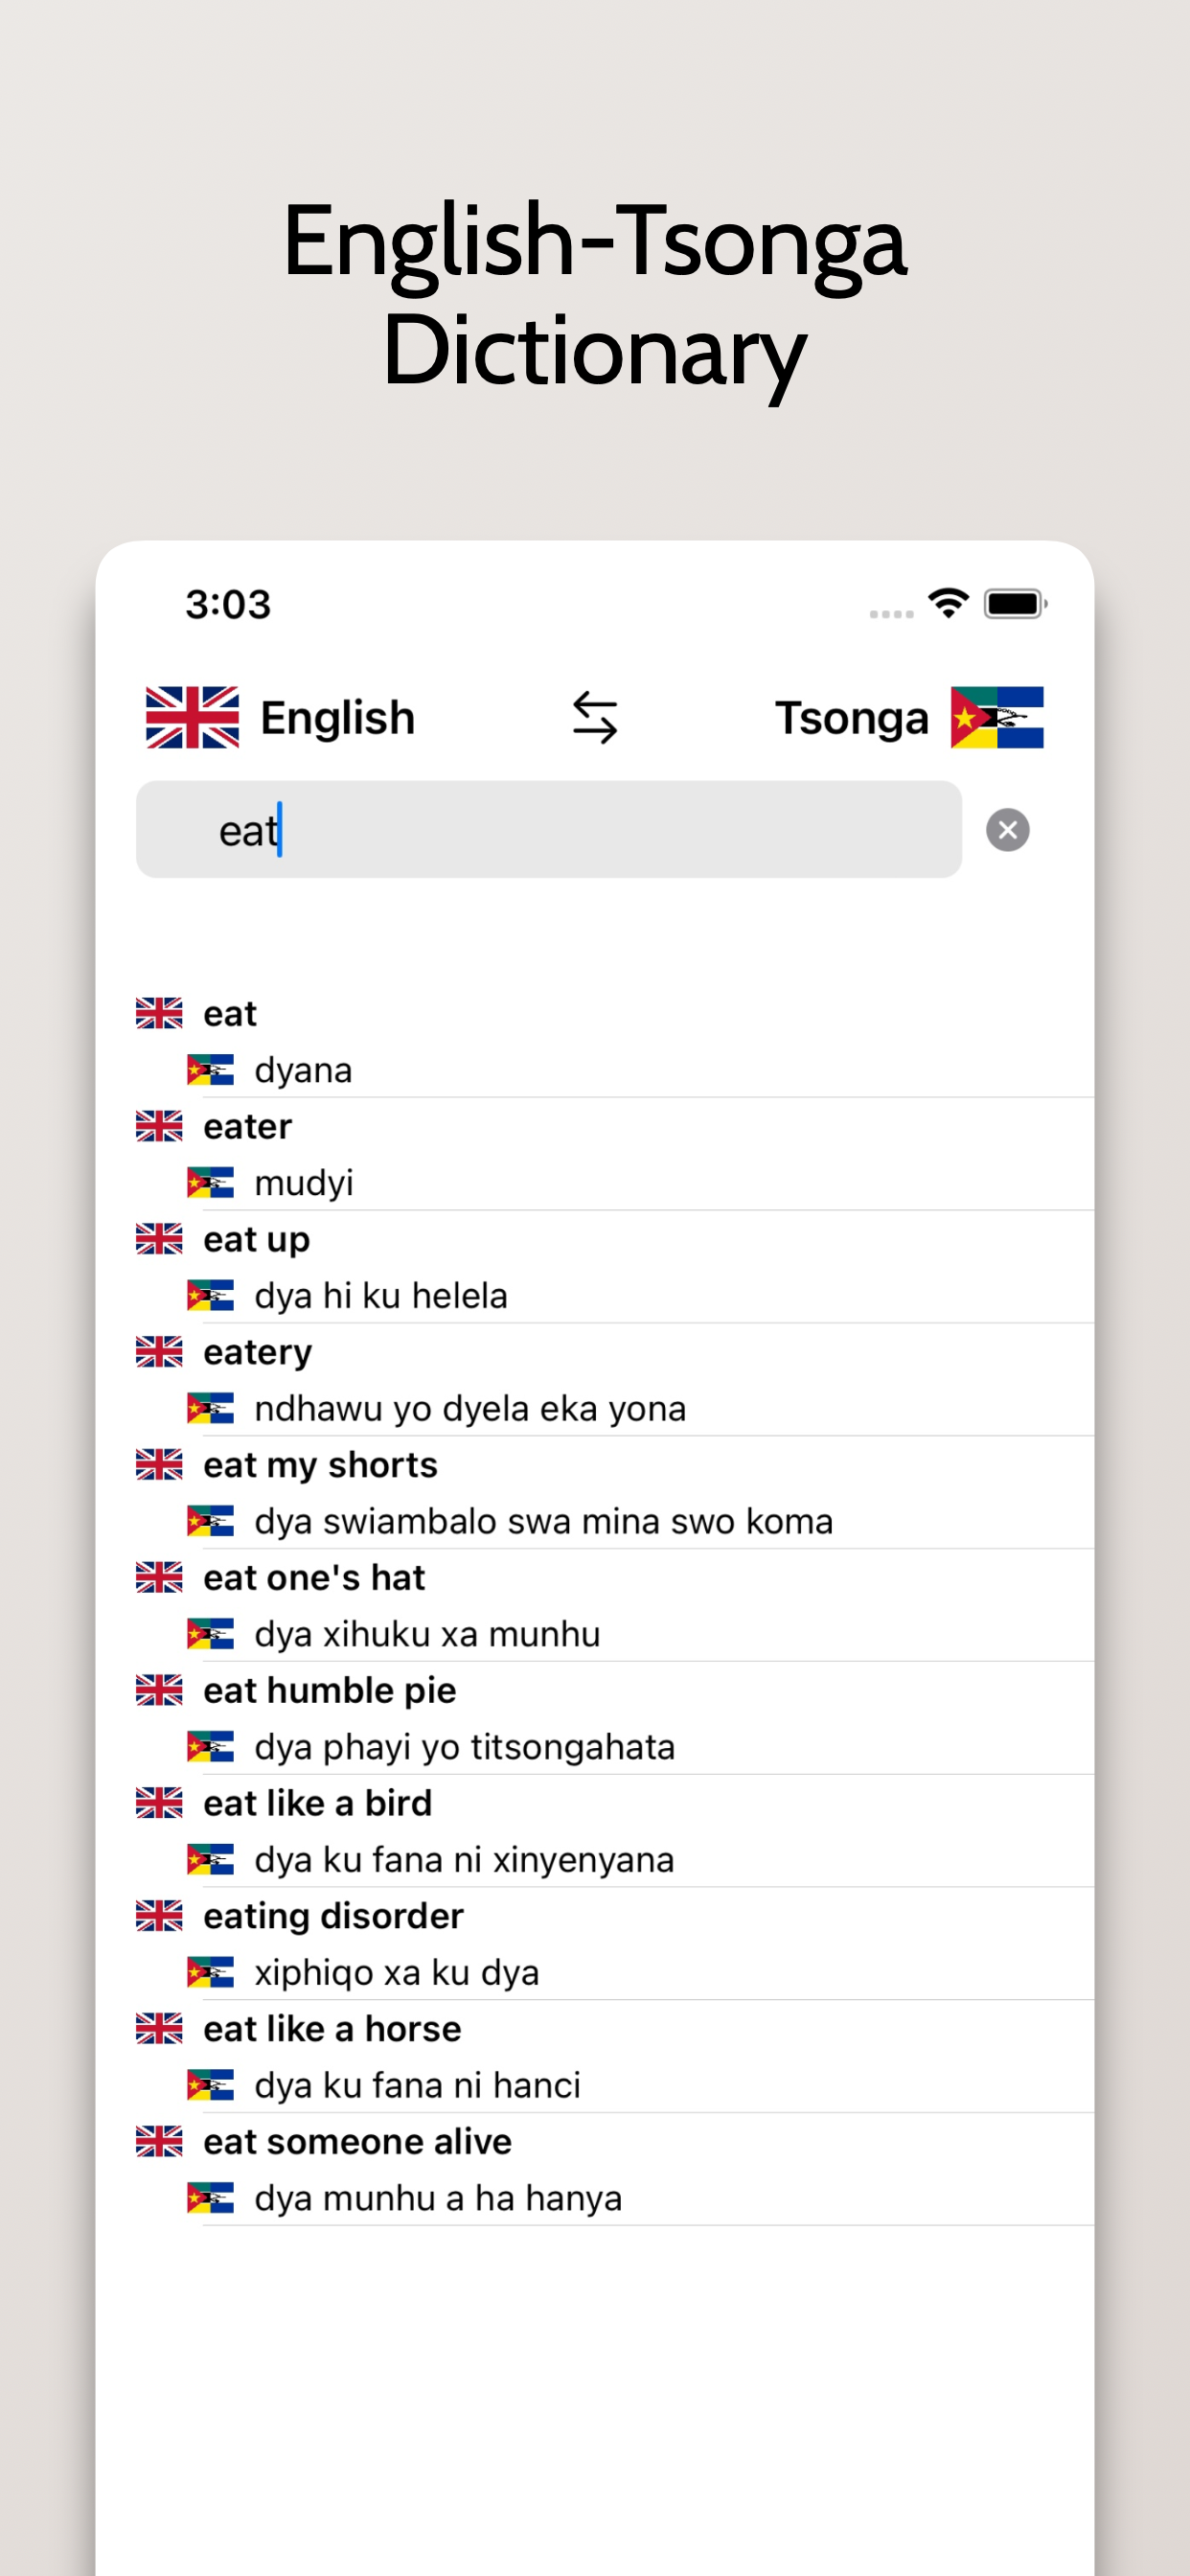Select translation 'dya ku fana ni hanci'
Viewport: 1190px width, 2576px height.
click(417, 2085)
